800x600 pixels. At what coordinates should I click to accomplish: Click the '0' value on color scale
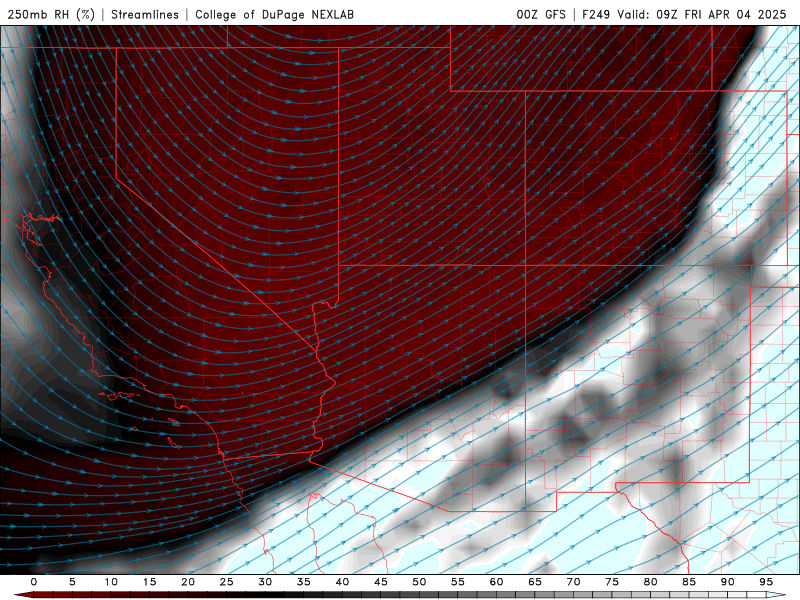(x=34, y=582)
